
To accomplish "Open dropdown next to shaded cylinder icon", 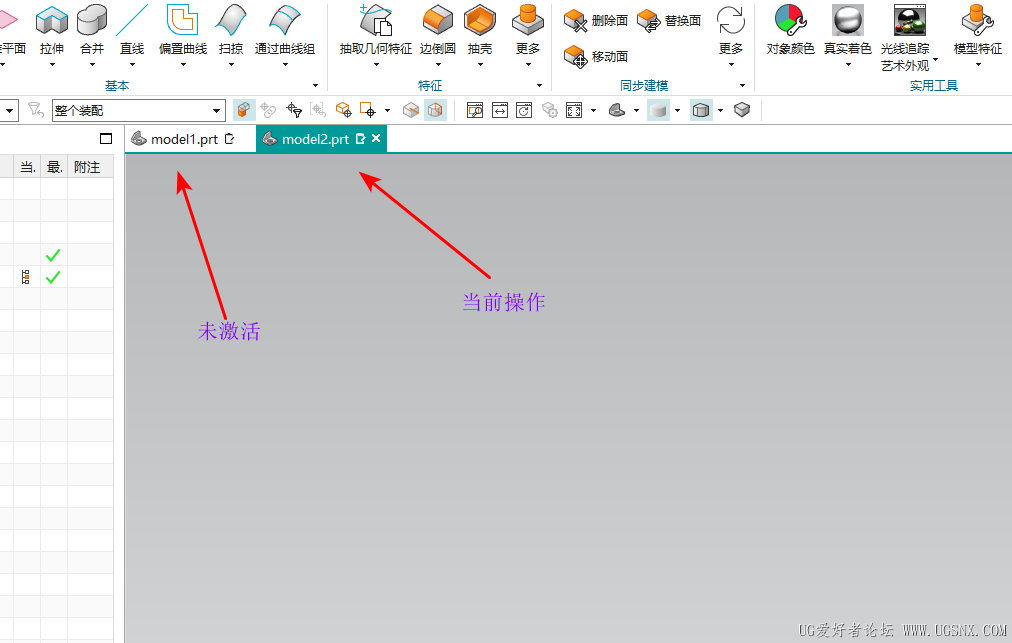I will click(x=677, y=110).
